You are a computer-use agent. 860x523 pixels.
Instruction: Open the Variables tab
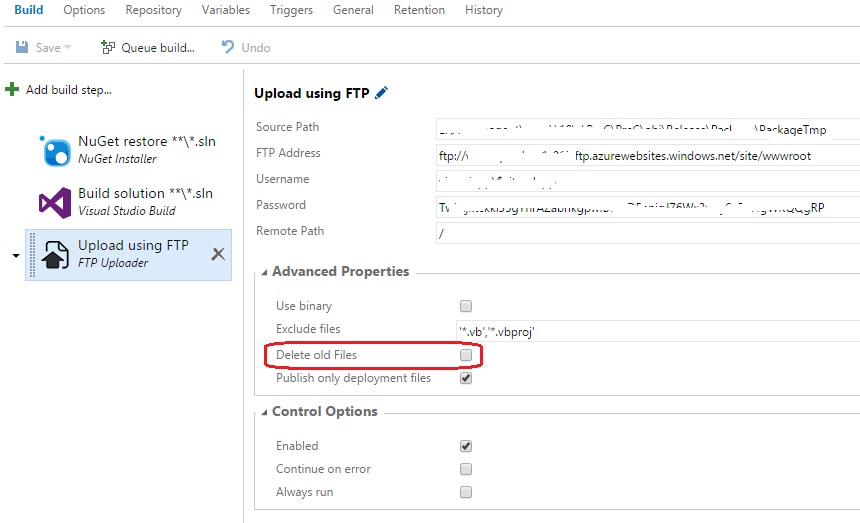(x=226, y=10)
